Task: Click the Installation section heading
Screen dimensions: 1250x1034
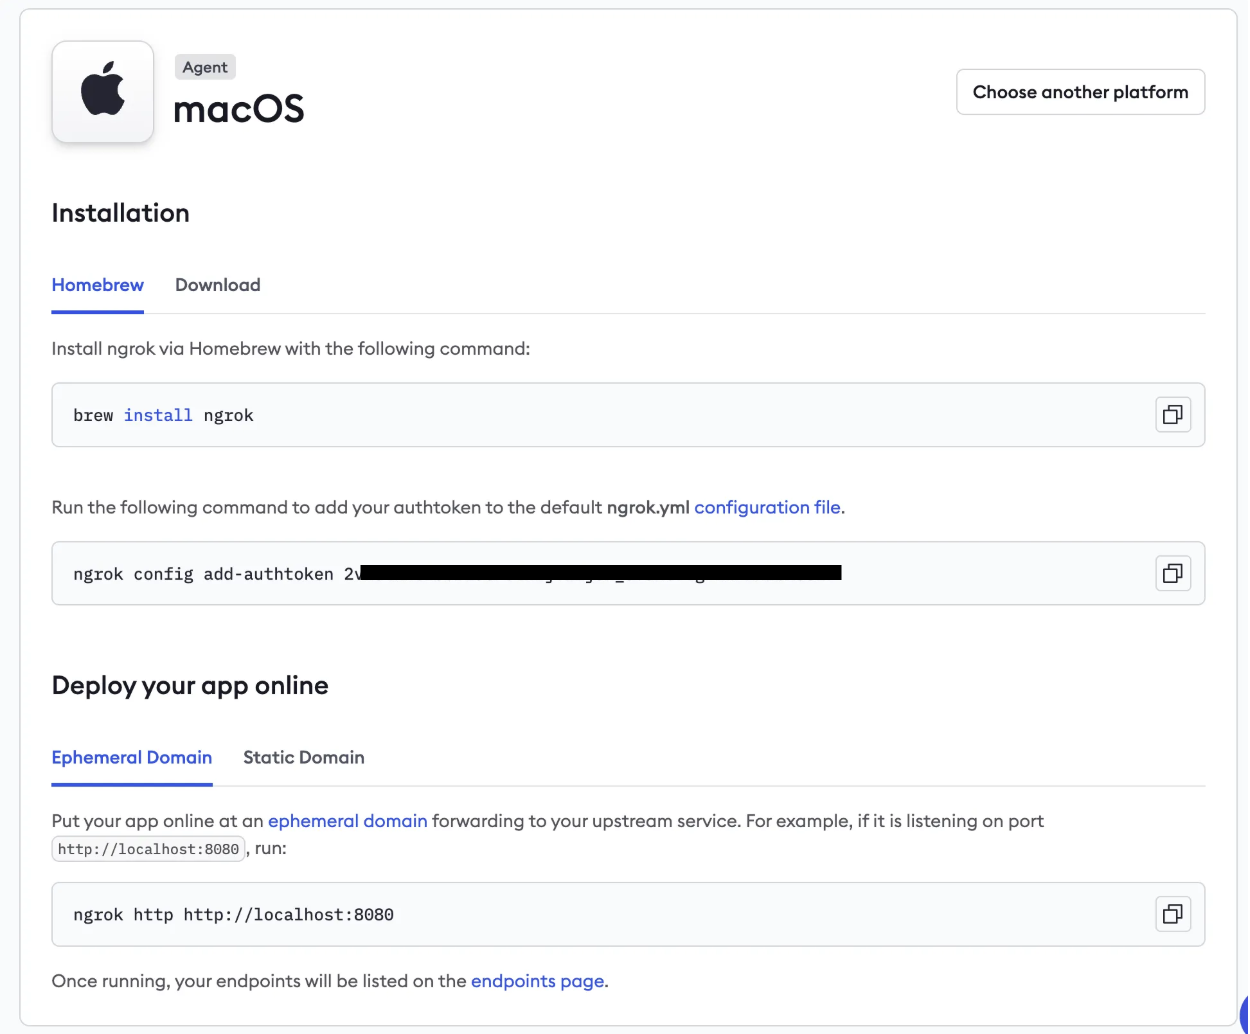Action: (x=121, y=213)
